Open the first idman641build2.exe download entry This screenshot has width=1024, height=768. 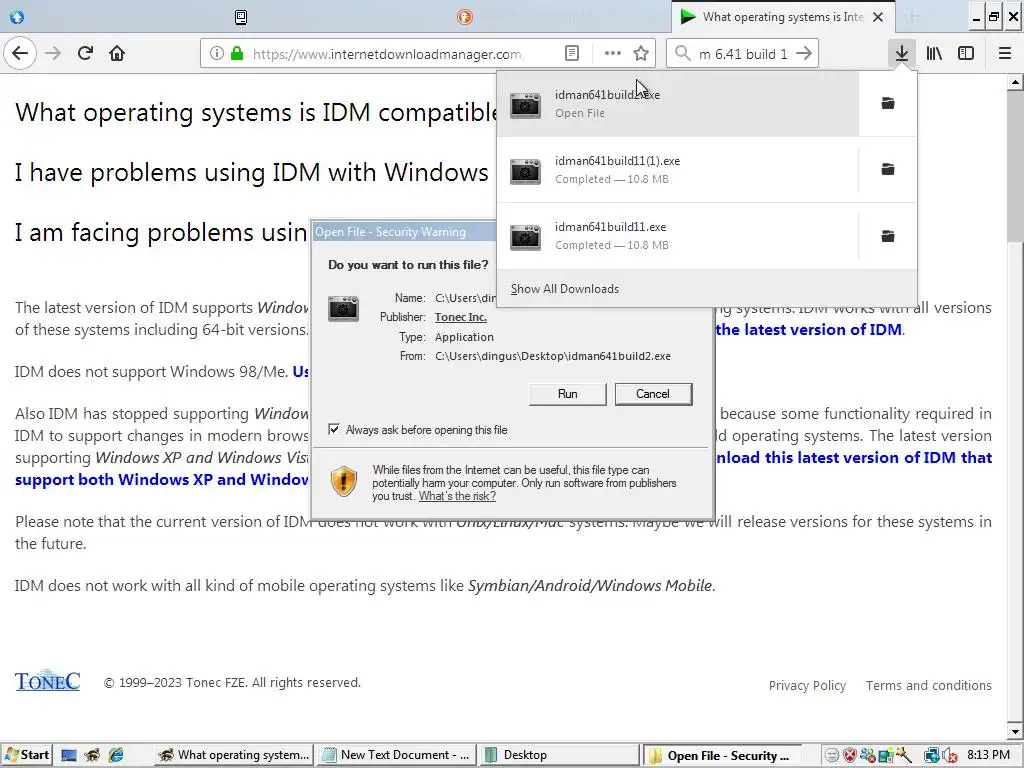click(x=677, y=103)
